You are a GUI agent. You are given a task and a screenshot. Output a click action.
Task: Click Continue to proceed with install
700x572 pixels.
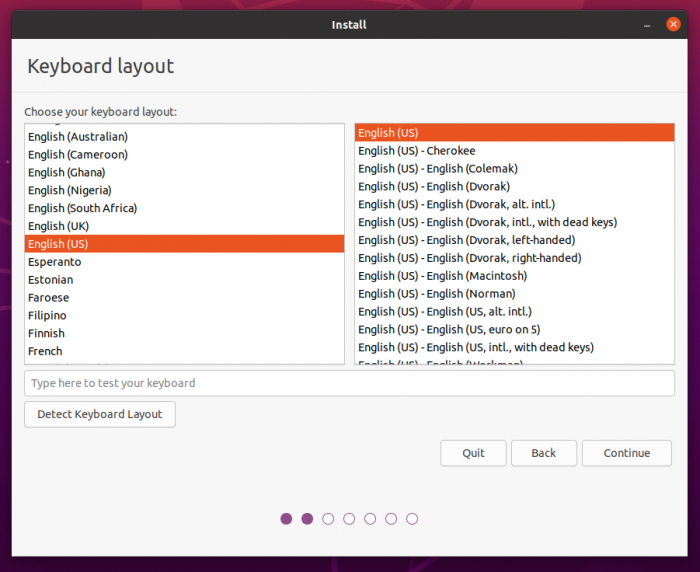[x=627, y=453]
